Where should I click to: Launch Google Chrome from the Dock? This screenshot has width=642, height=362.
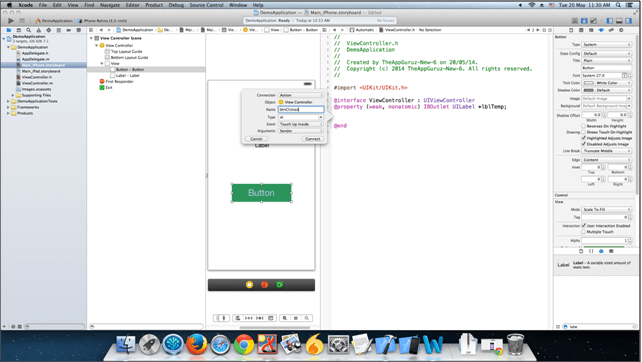[x=244, y=344]
